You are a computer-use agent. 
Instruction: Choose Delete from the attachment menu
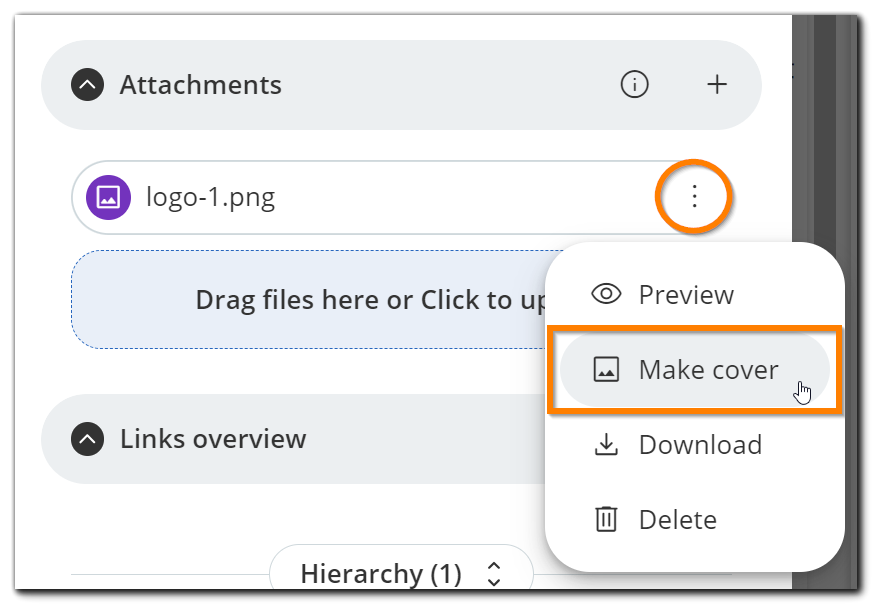point(677,520)
